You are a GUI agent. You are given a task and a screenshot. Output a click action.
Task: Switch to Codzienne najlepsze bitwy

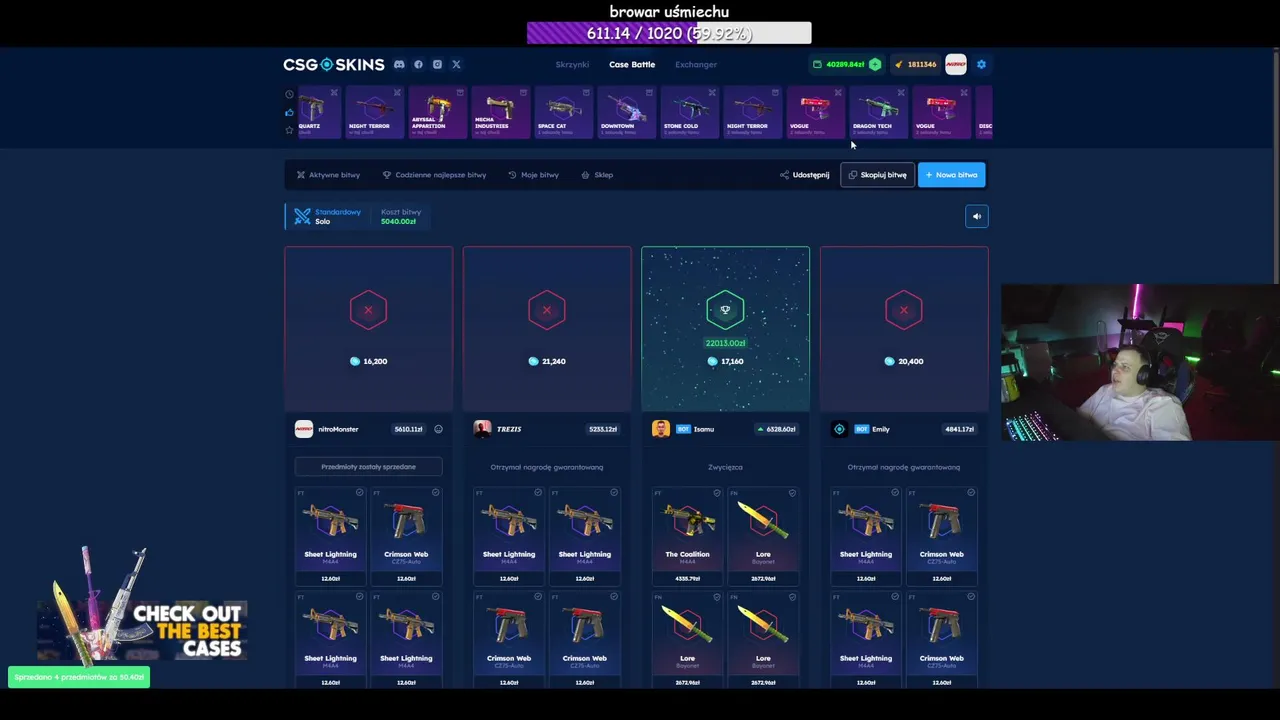(x=434, y=175)
